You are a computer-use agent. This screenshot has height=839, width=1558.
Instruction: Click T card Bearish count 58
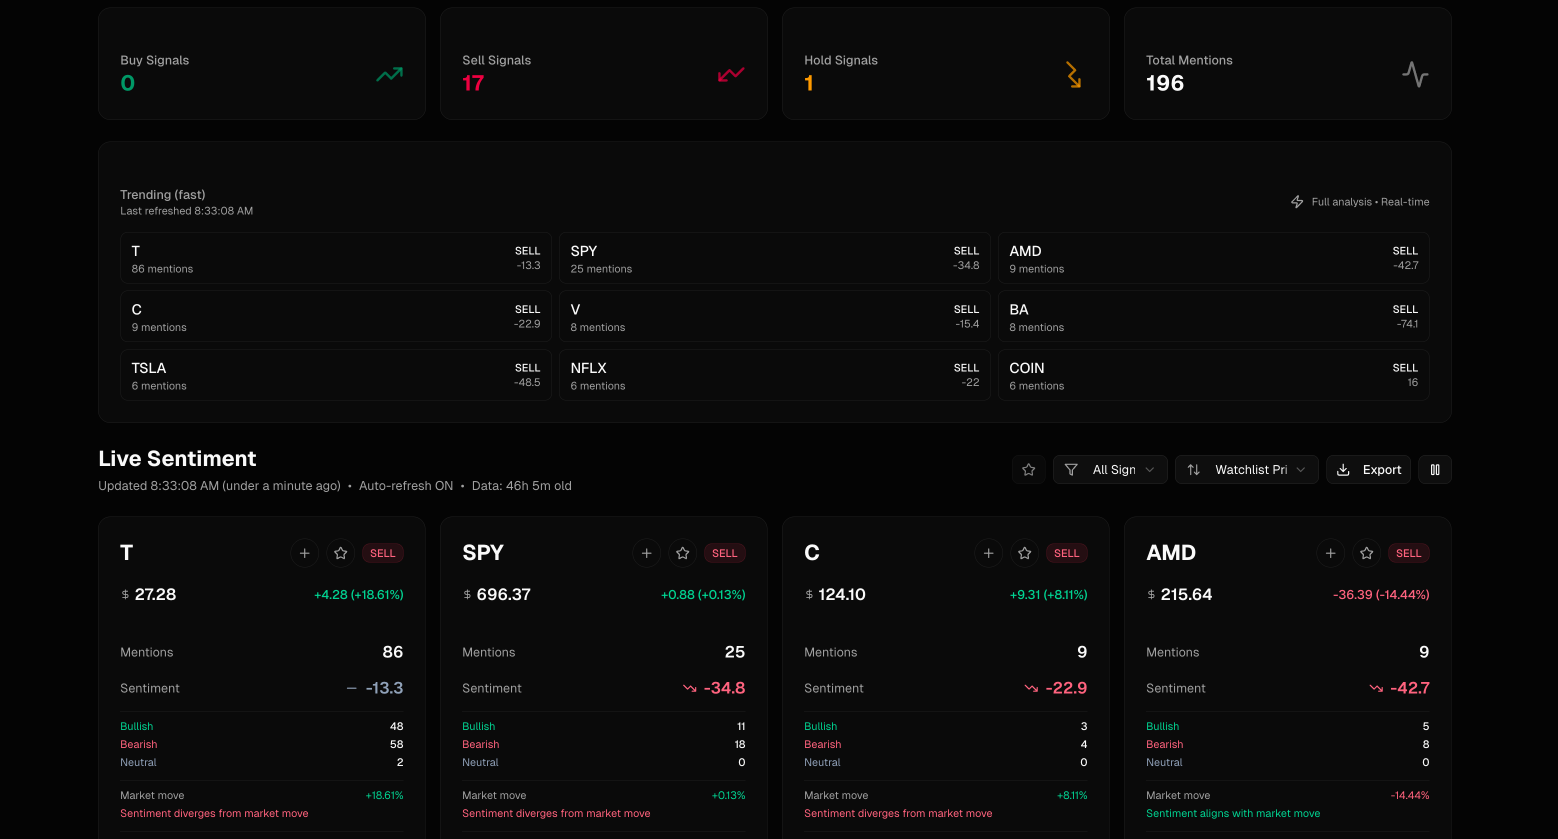[x=397, y=745]
